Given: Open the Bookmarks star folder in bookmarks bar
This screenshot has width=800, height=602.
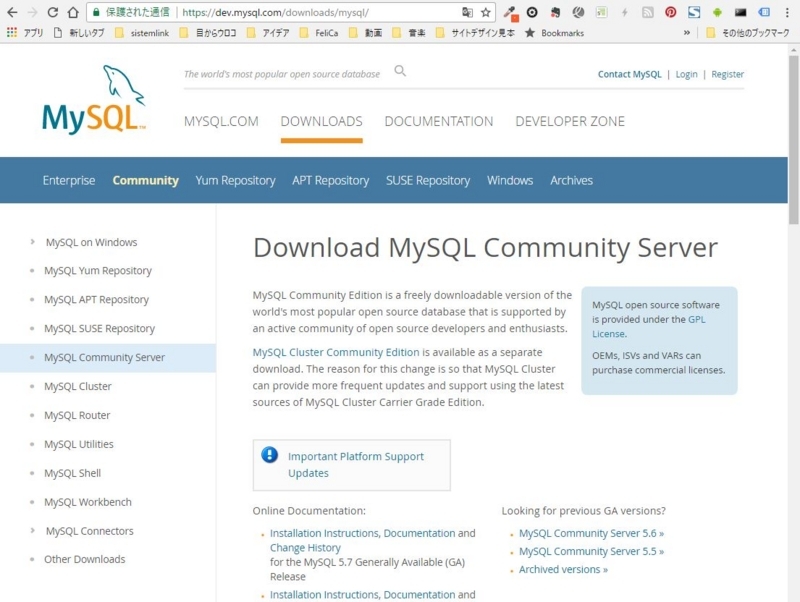Looking at the screenshot, I should [x=555, y=33].
